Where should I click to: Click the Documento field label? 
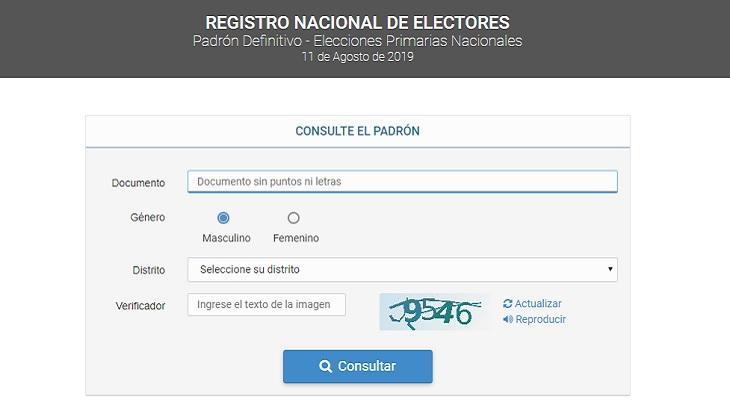click(138, 183)
